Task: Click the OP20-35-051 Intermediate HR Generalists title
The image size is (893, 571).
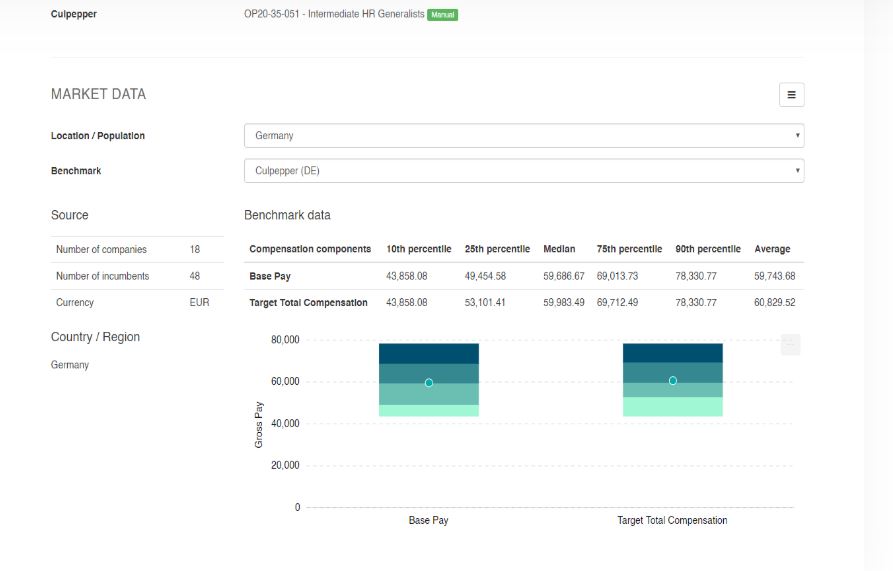Action: [x=334, y=15]
